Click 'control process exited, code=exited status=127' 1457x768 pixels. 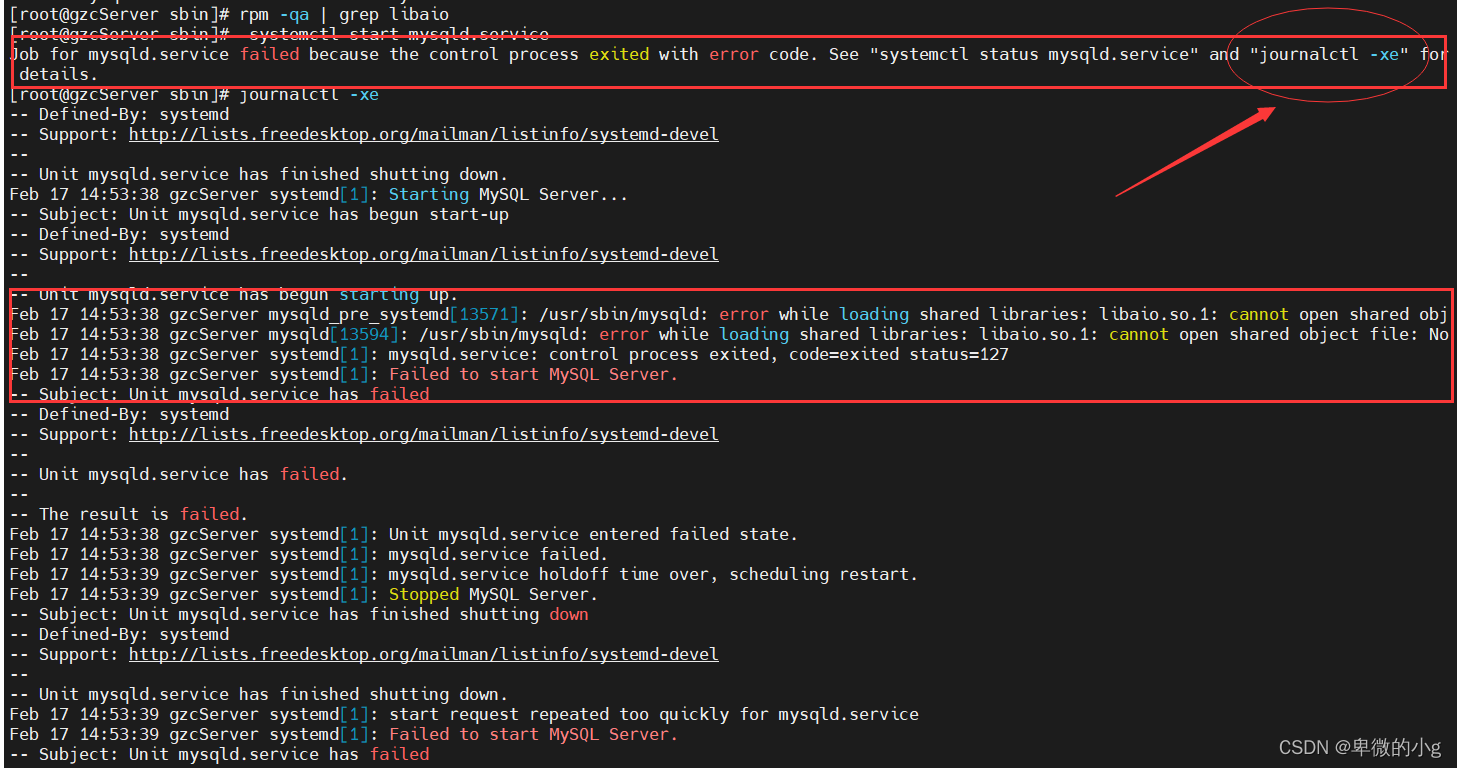coord(778,354)
